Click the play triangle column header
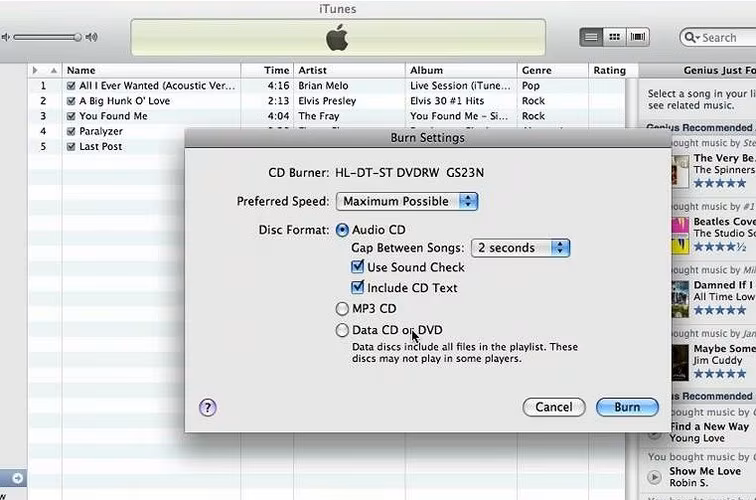 coord(35,70)
